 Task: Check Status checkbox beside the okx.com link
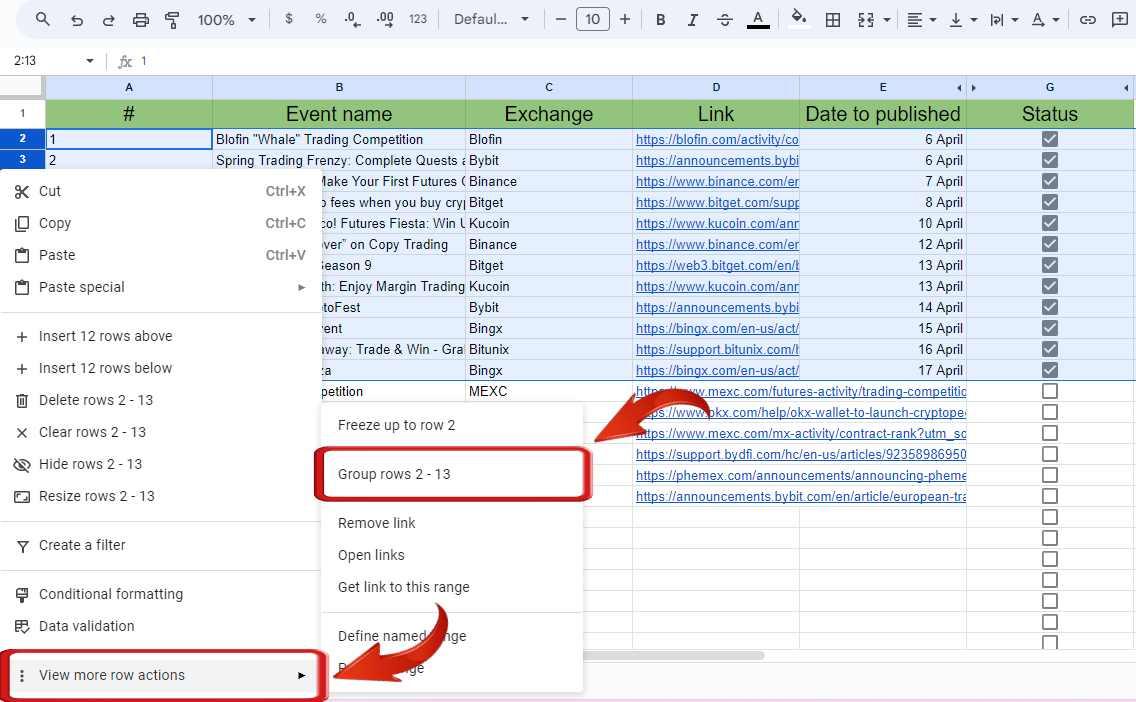(1050, 412)
